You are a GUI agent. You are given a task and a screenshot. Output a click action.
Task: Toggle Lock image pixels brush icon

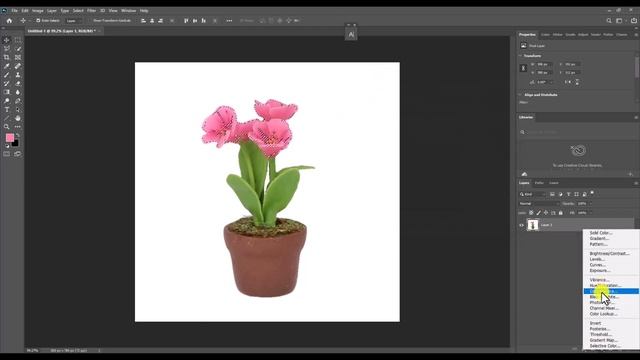tap(538, 213)
